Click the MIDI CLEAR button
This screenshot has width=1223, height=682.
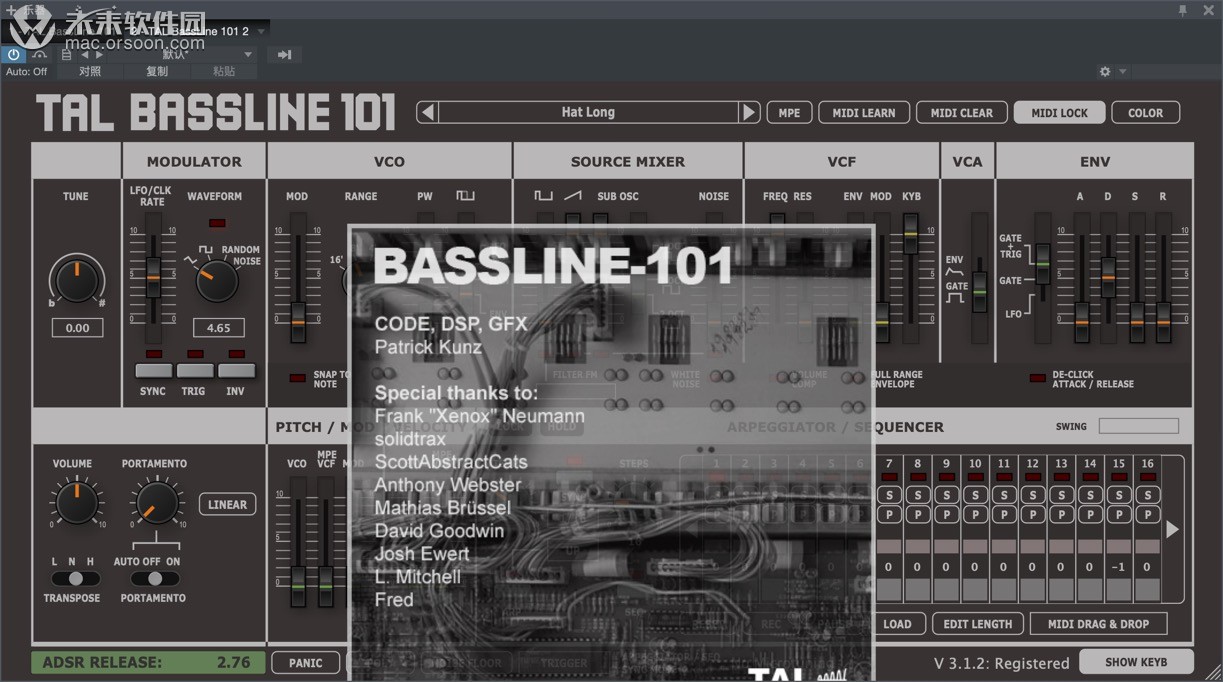(x=961, y=113)
